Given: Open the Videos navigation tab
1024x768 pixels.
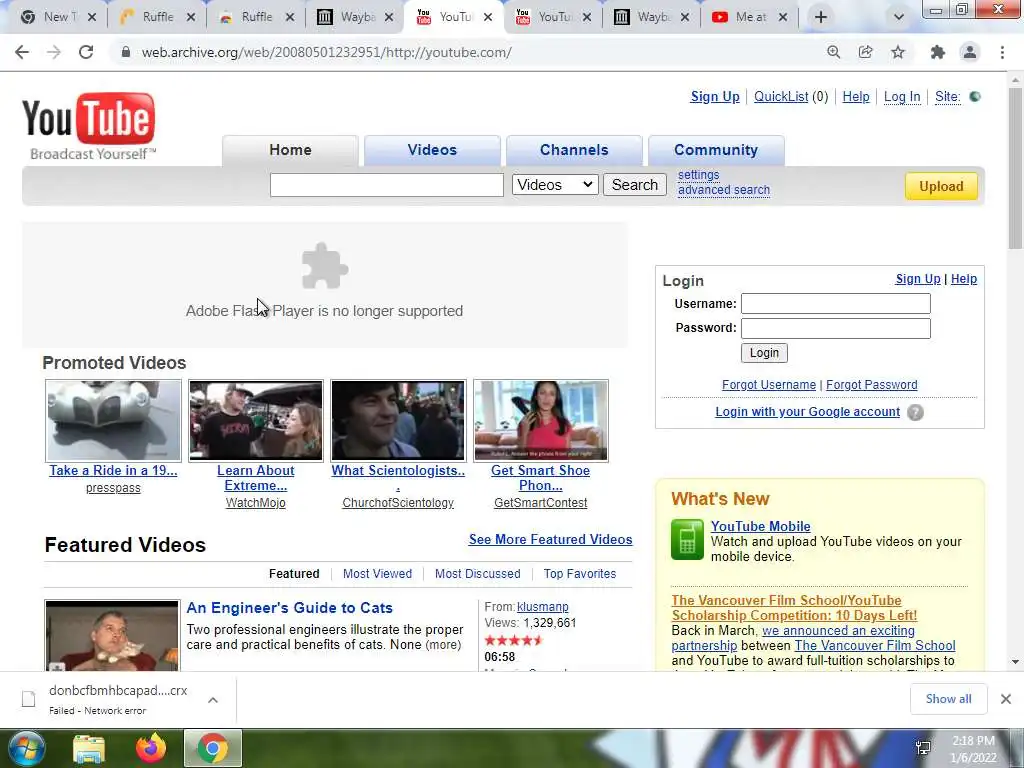Looking at the screenshot, I should pos(432,150).
